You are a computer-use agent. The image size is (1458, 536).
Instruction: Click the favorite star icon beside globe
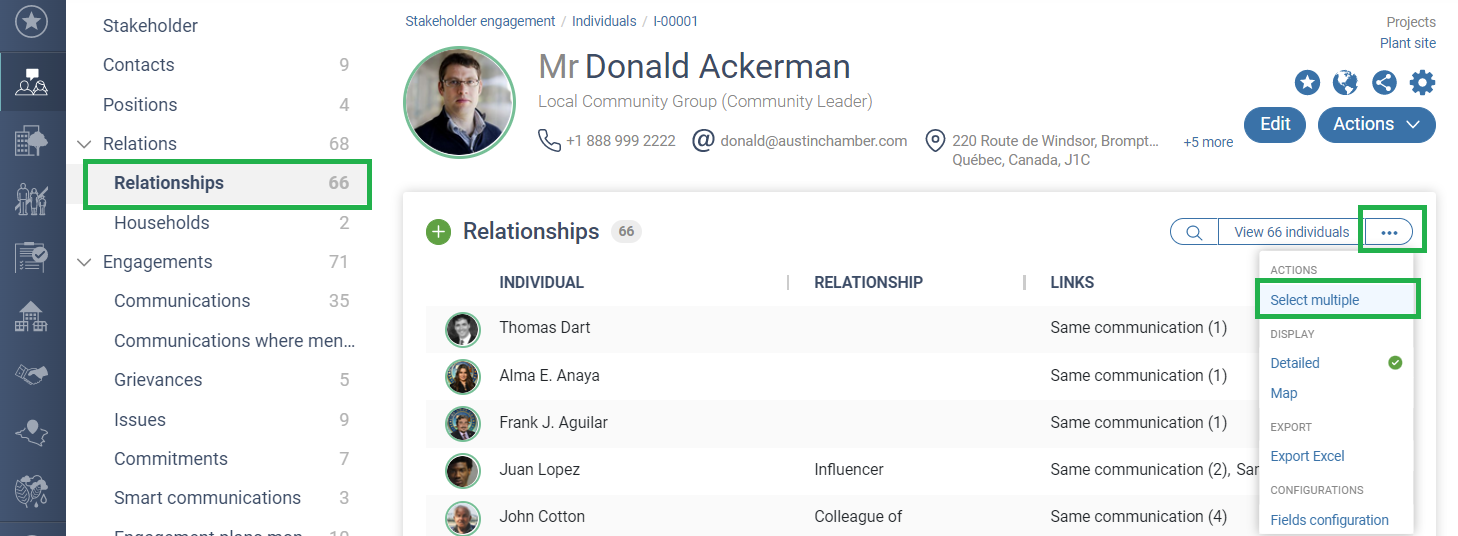coord(1307,82)
